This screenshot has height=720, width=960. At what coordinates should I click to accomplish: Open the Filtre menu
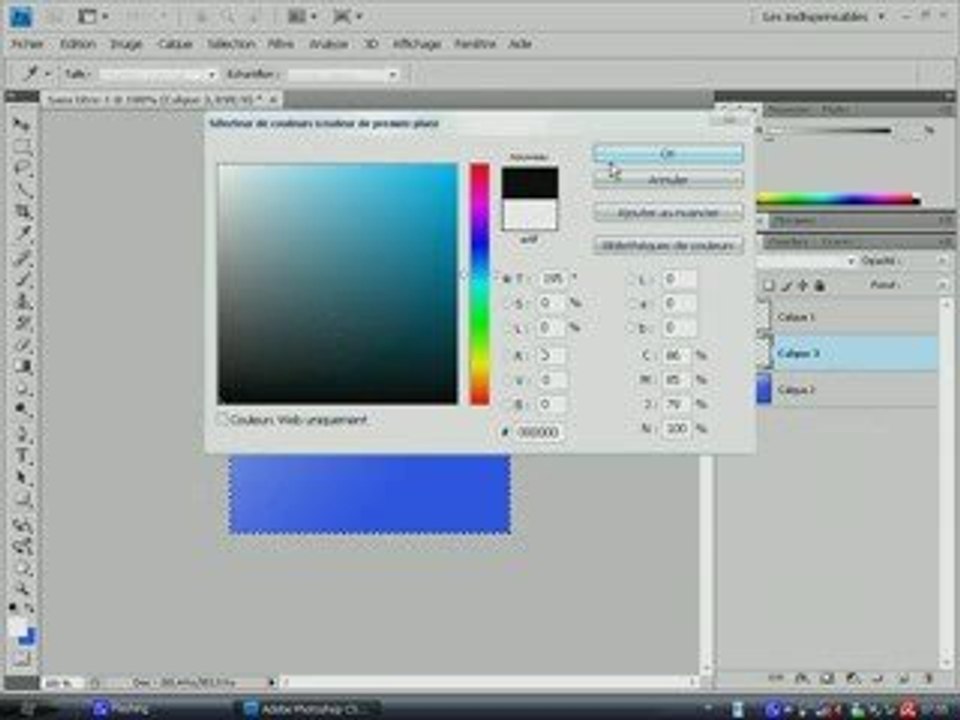click(x=280, y=44)
